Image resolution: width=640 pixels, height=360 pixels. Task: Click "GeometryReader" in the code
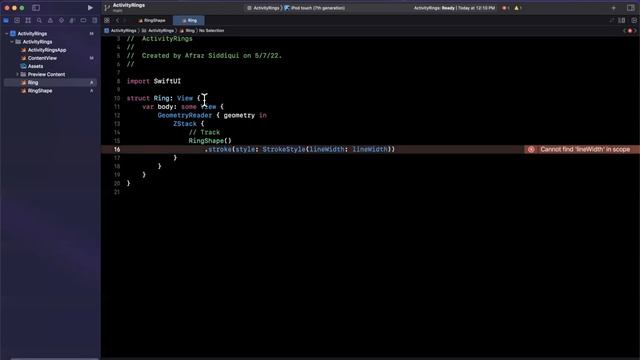[x=184, y=116]
